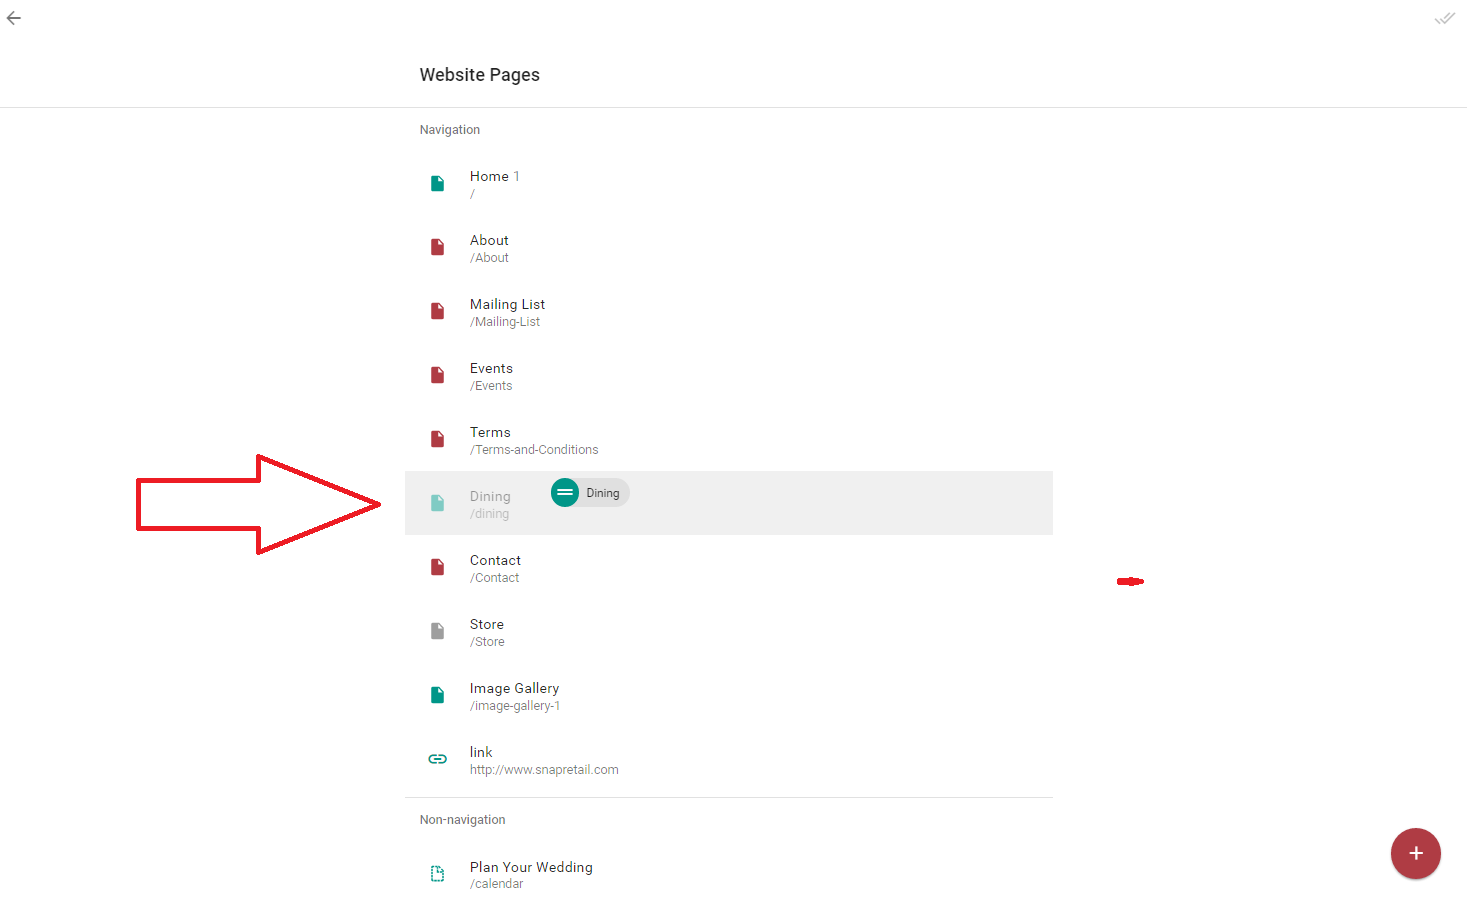
Task: Click the chain link icon next to link
Action: pos(437,758)
